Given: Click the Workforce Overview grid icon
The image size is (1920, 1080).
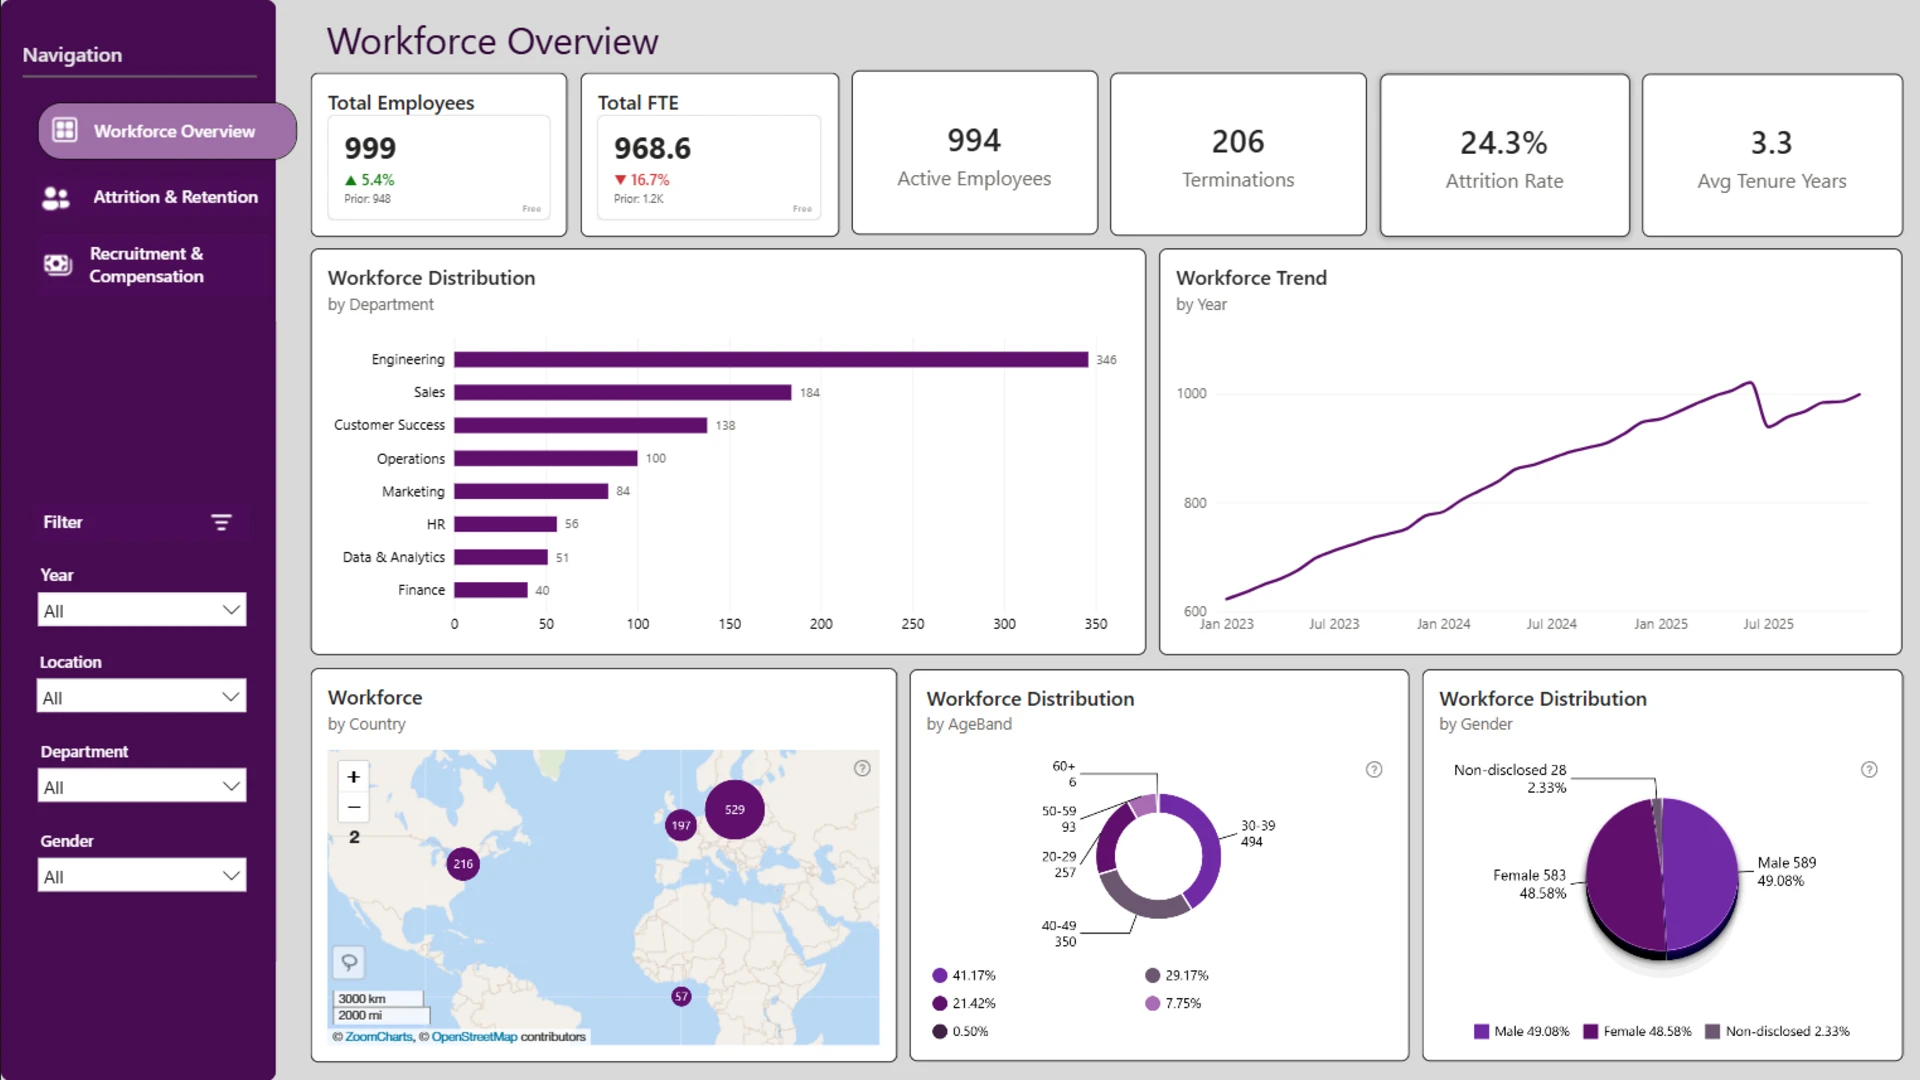Looking at the screenshot, I should (x=65, y=130).
